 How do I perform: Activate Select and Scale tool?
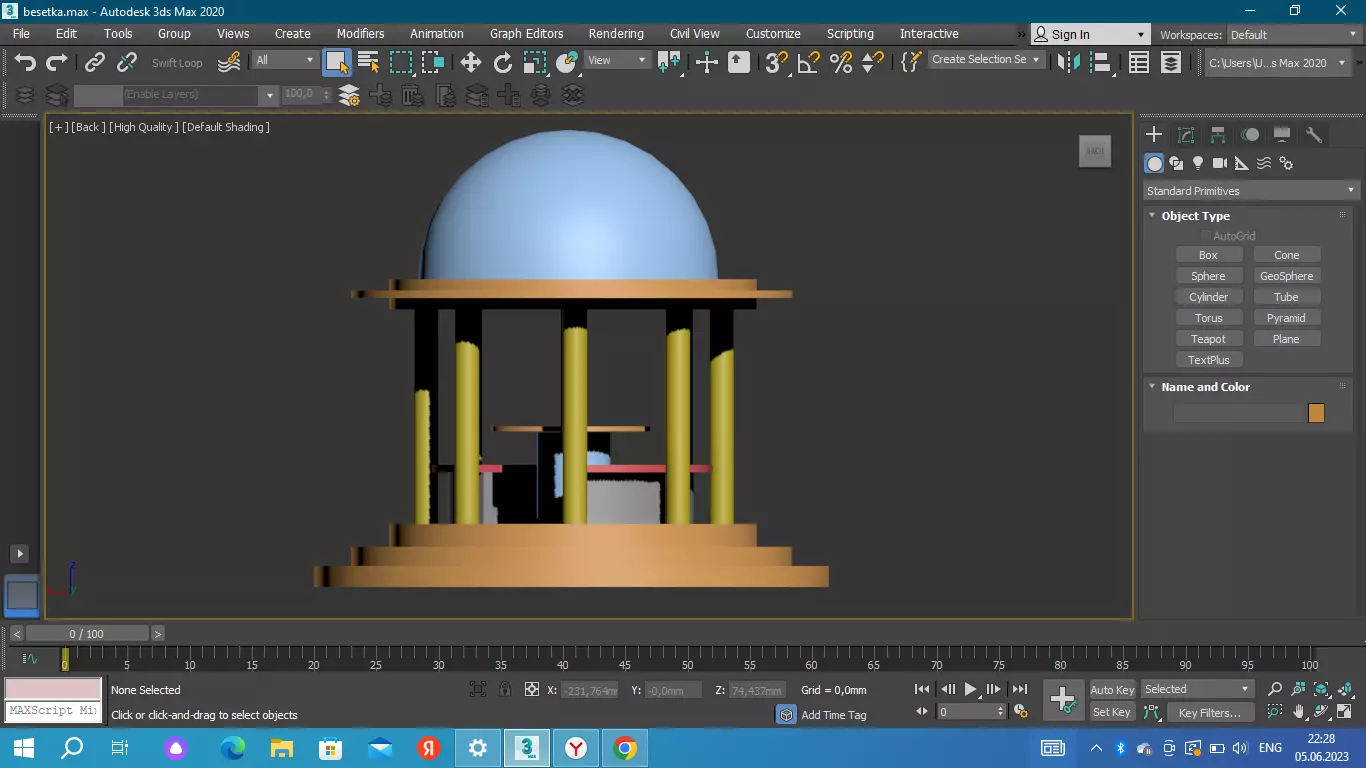point(535,62)
